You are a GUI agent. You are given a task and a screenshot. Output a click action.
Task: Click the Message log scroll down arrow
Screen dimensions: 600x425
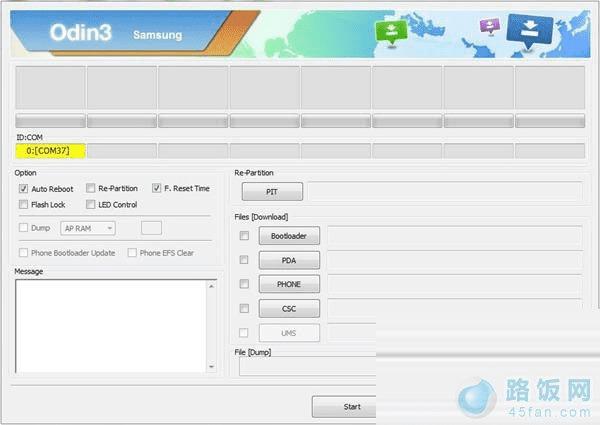(x=211, y=367)
